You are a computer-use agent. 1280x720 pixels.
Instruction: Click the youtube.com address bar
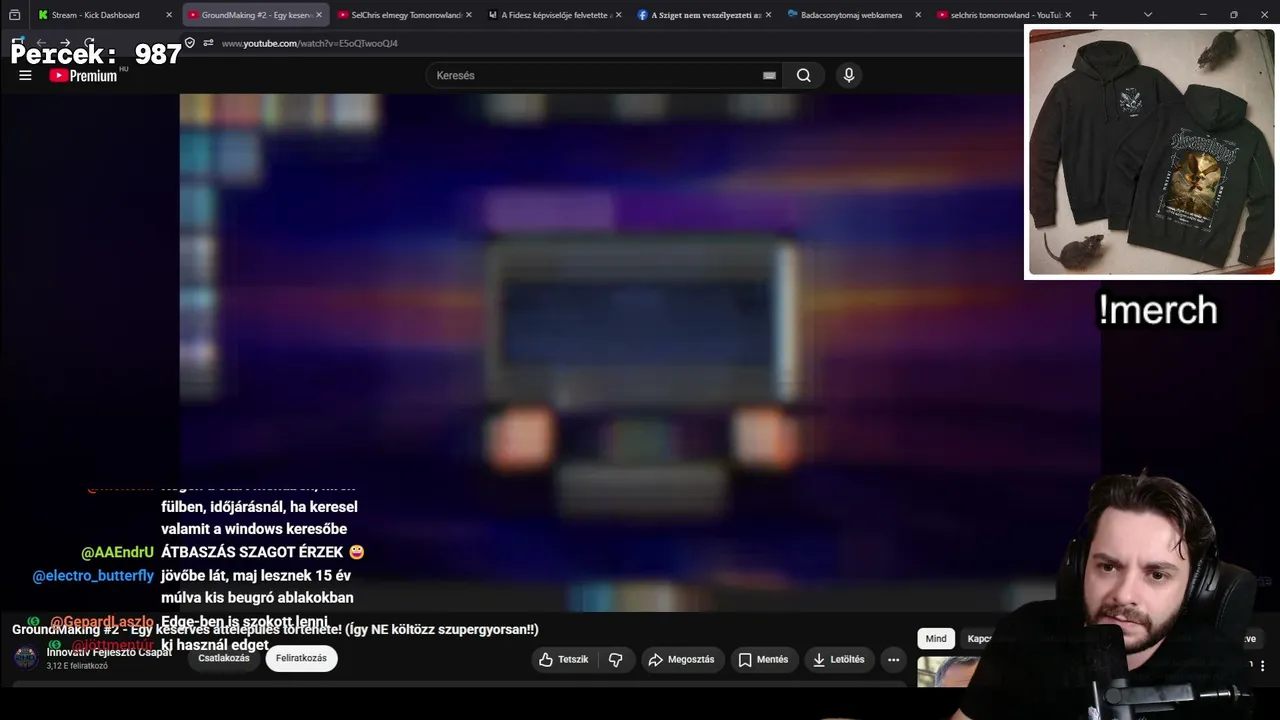point(309,43)
